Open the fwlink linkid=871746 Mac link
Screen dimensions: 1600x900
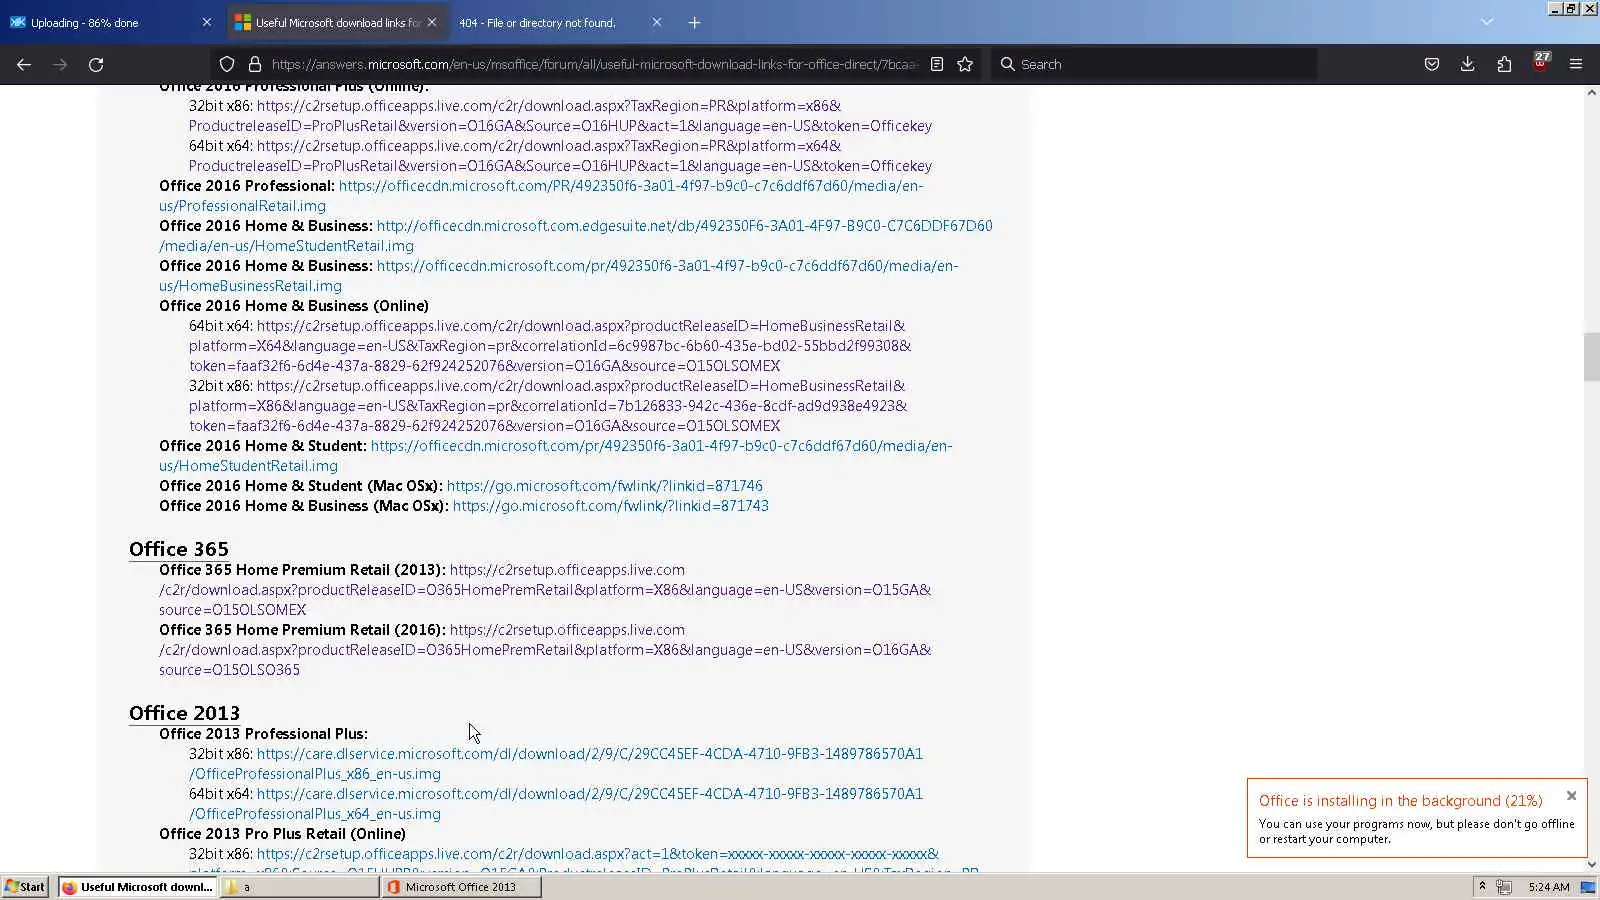[x=604, y=486]
